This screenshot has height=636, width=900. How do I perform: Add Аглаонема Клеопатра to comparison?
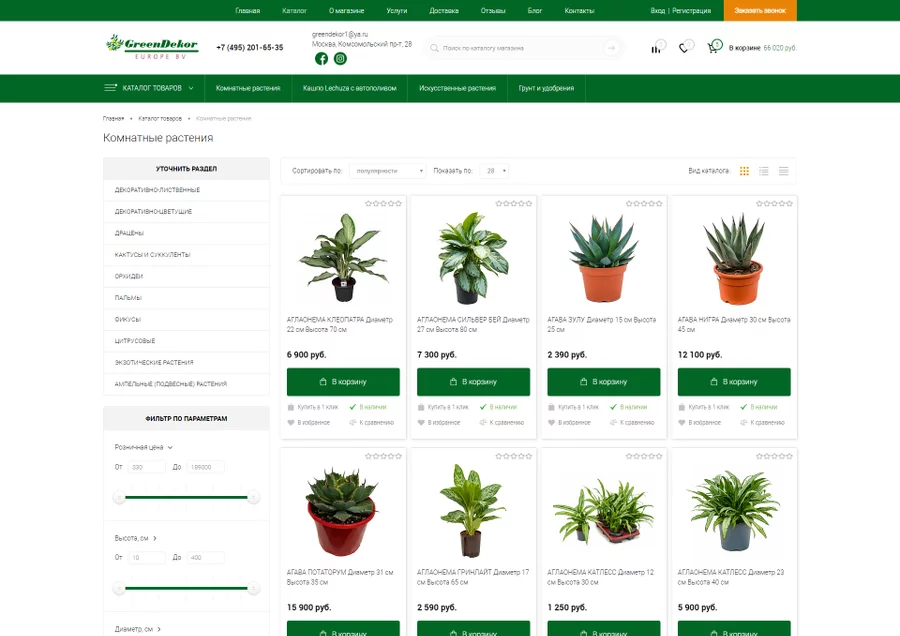coord(371,422)
